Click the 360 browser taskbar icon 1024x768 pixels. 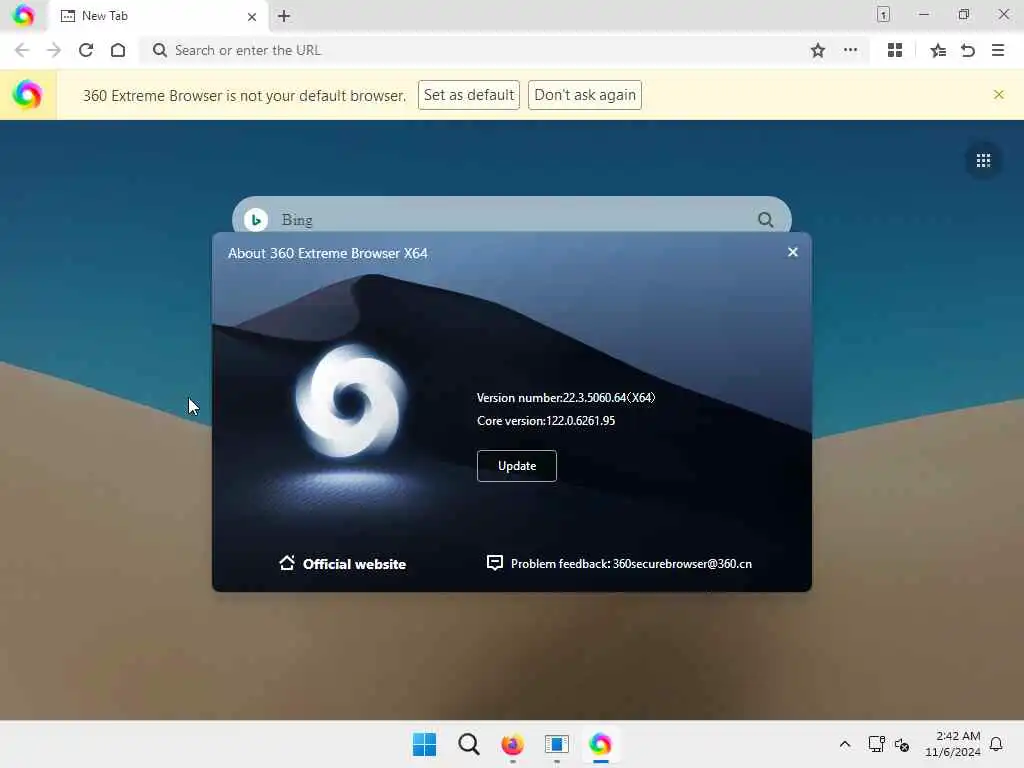tap(600, 744)
